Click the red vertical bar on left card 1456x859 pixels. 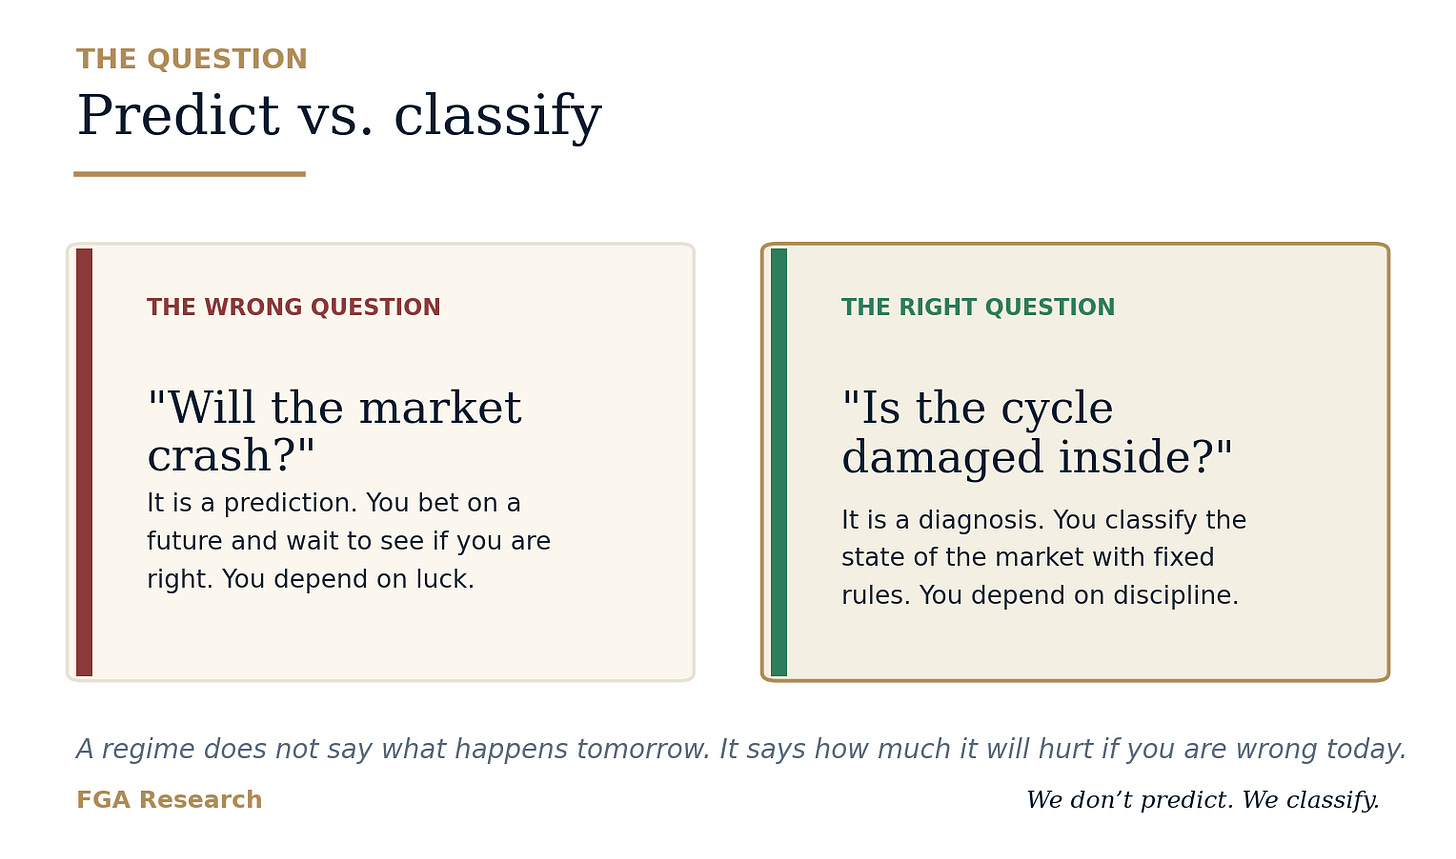point(84,462)
